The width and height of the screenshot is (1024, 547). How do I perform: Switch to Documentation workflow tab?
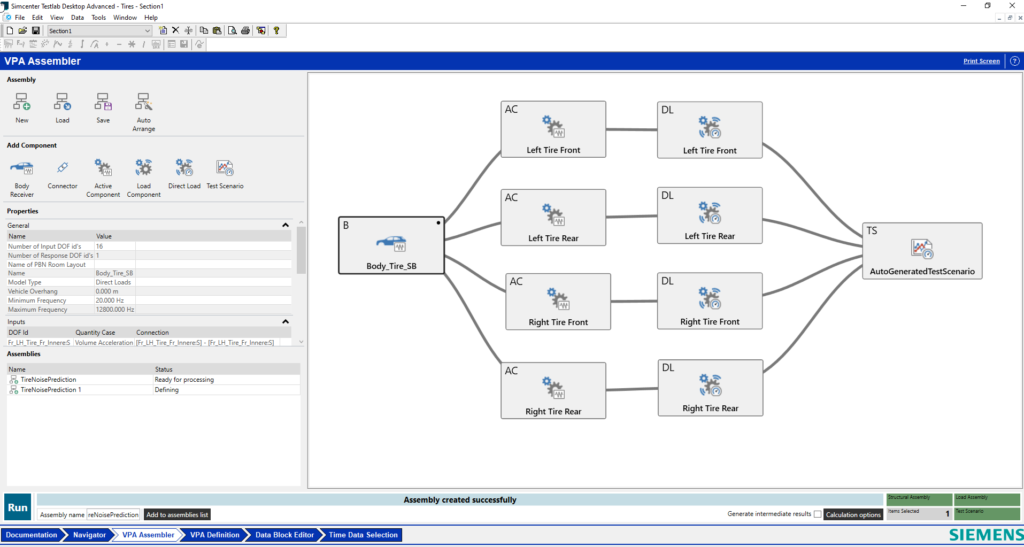(x=31, y=535)
